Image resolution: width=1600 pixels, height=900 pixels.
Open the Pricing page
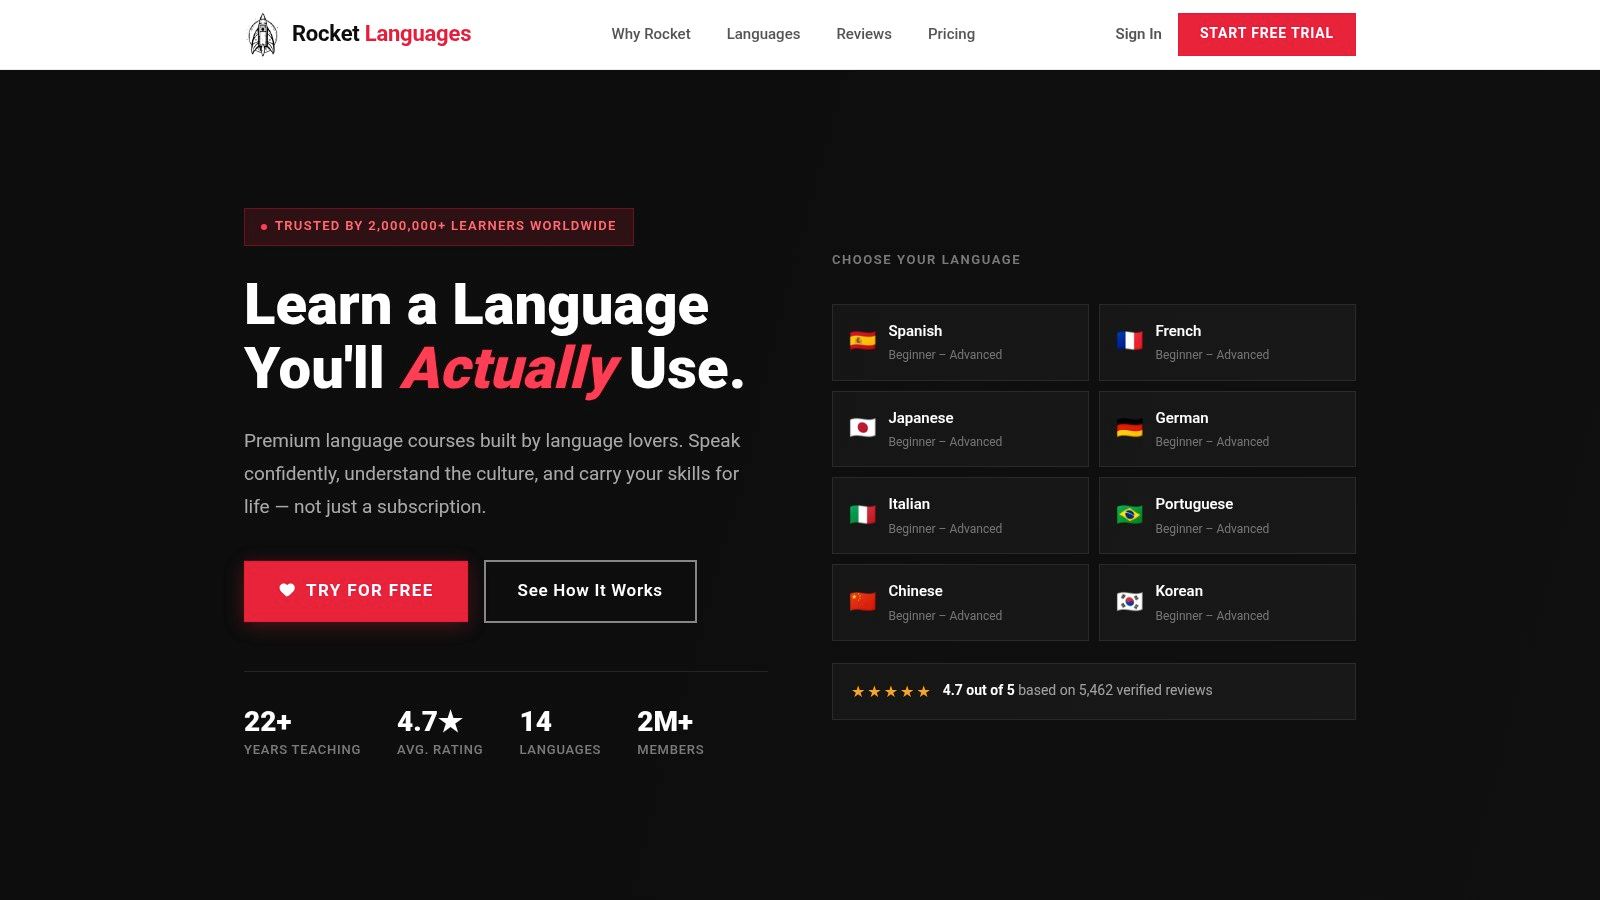(x=951, y=34)
